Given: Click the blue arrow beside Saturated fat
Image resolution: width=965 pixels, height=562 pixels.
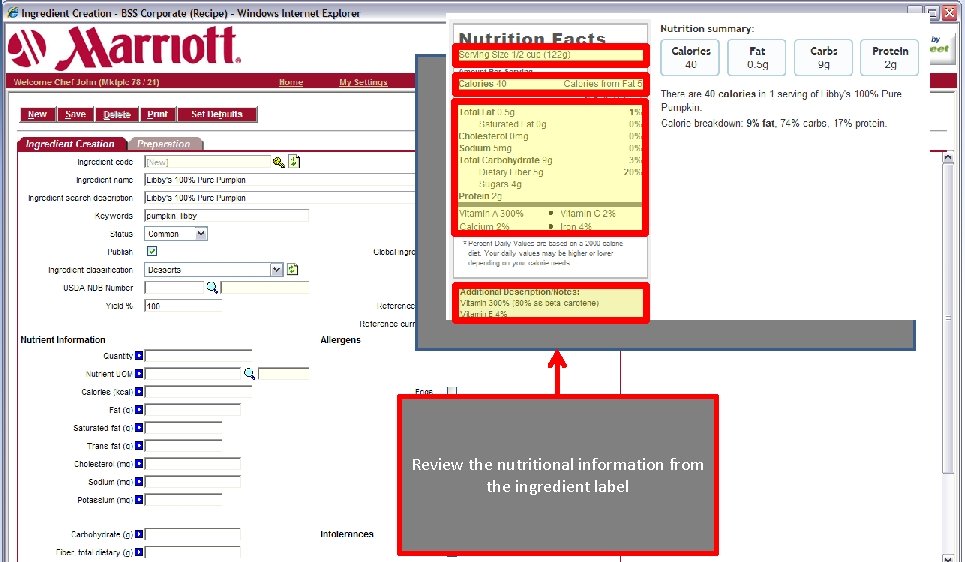Looking at the screenshot, I should click(x=139, y=428).
